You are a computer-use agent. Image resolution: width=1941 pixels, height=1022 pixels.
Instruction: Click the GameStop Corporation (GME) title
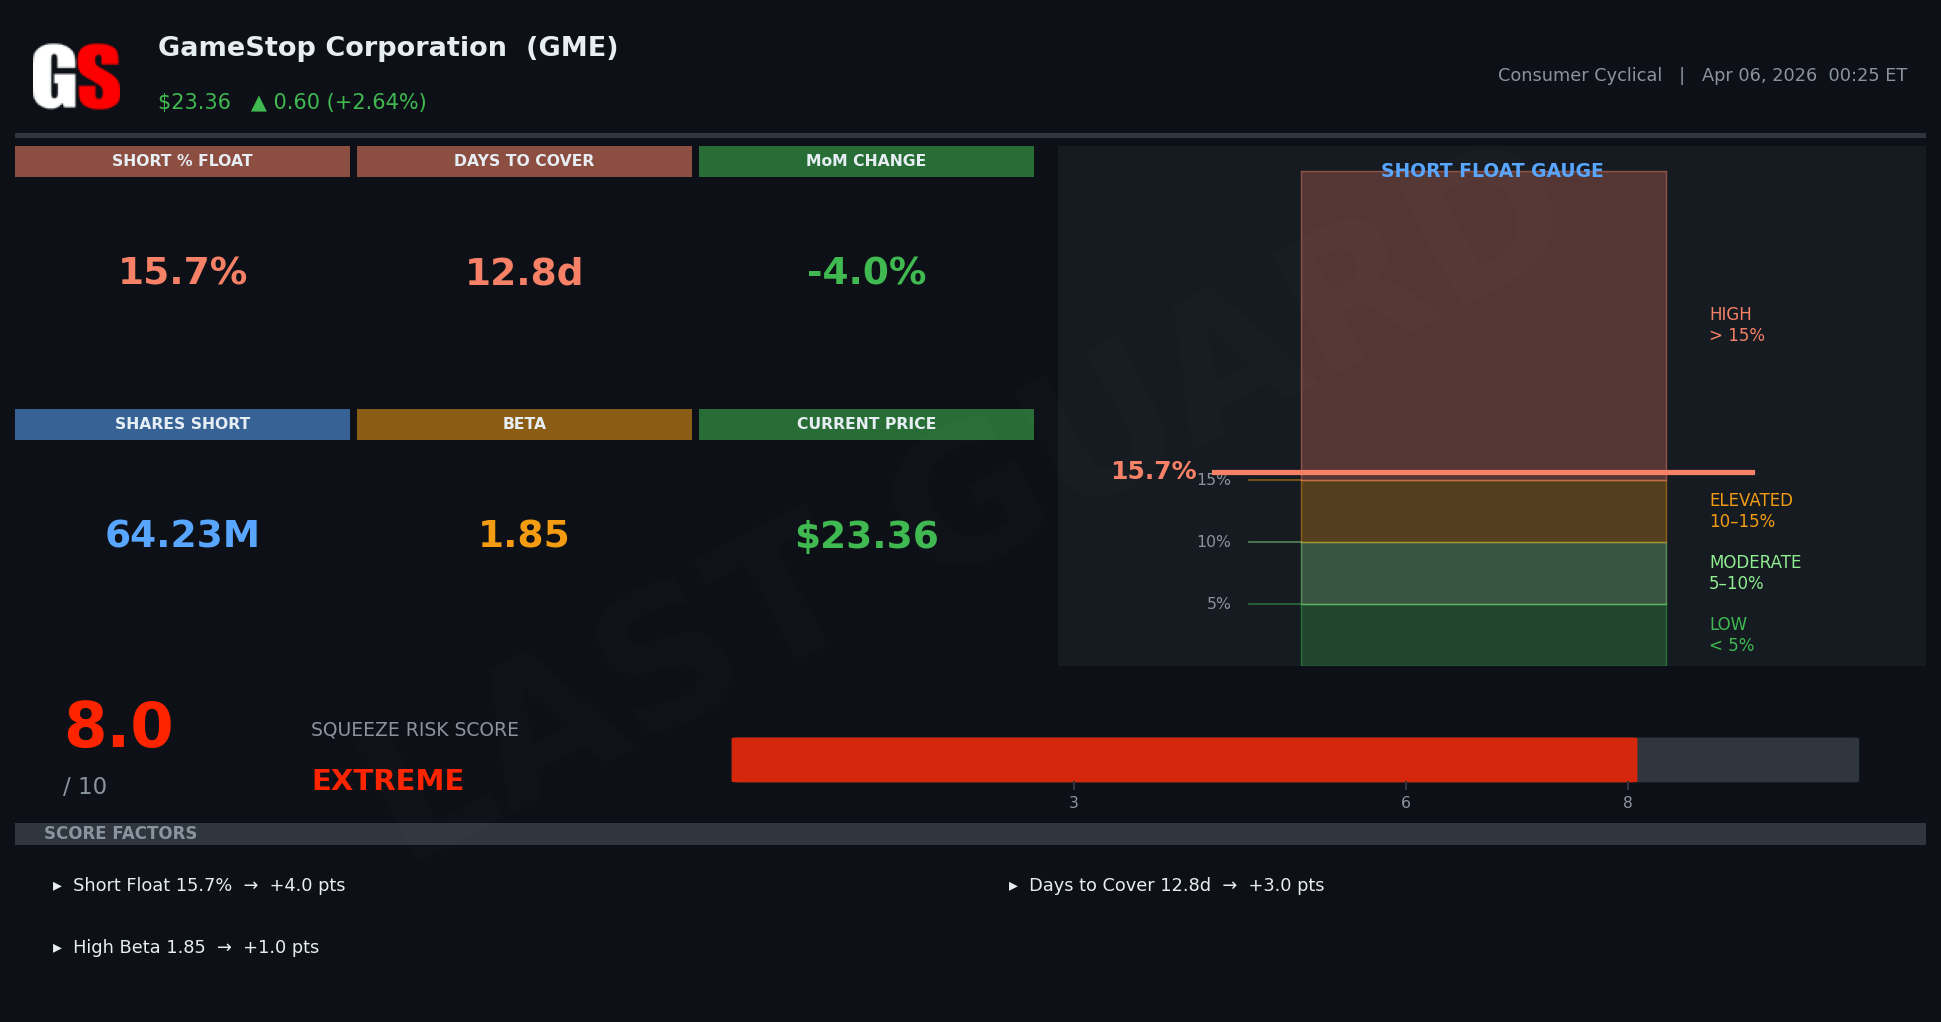388,47
